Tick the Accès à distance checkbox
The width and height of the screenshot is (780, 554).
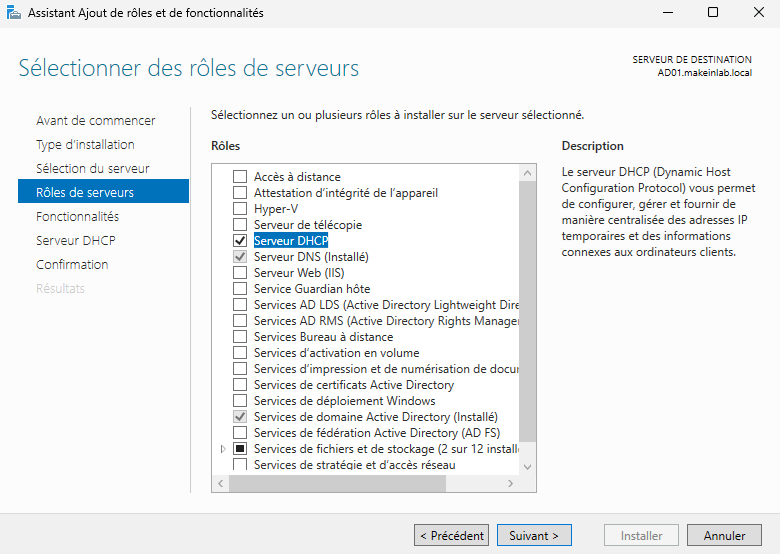(240, 177)
